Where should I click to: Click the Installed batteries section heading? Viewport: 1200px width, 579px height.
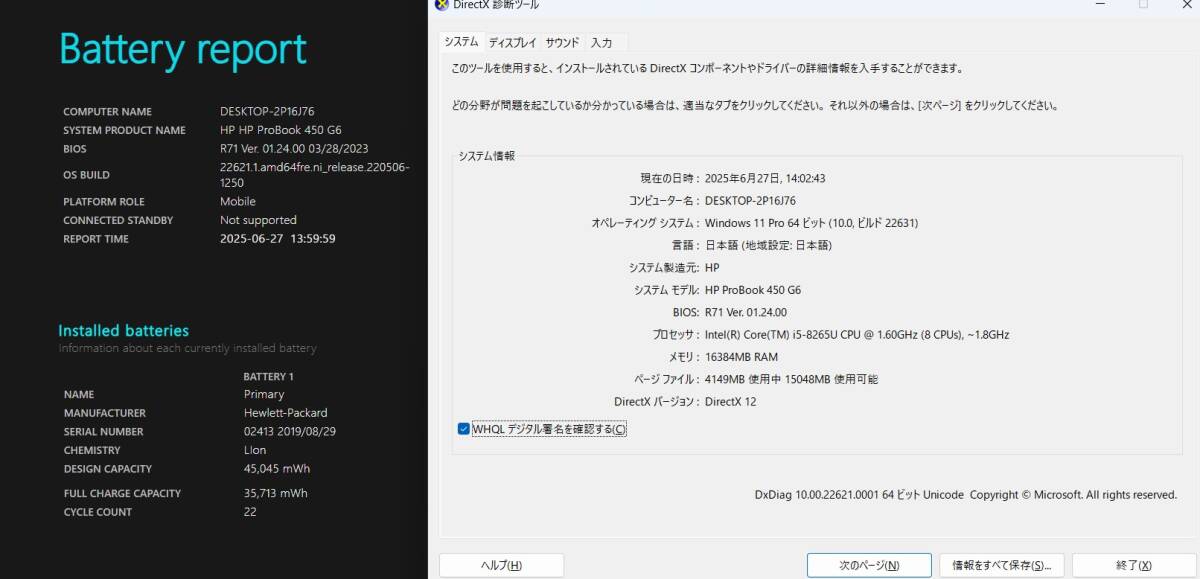click(x=123, y=330)
